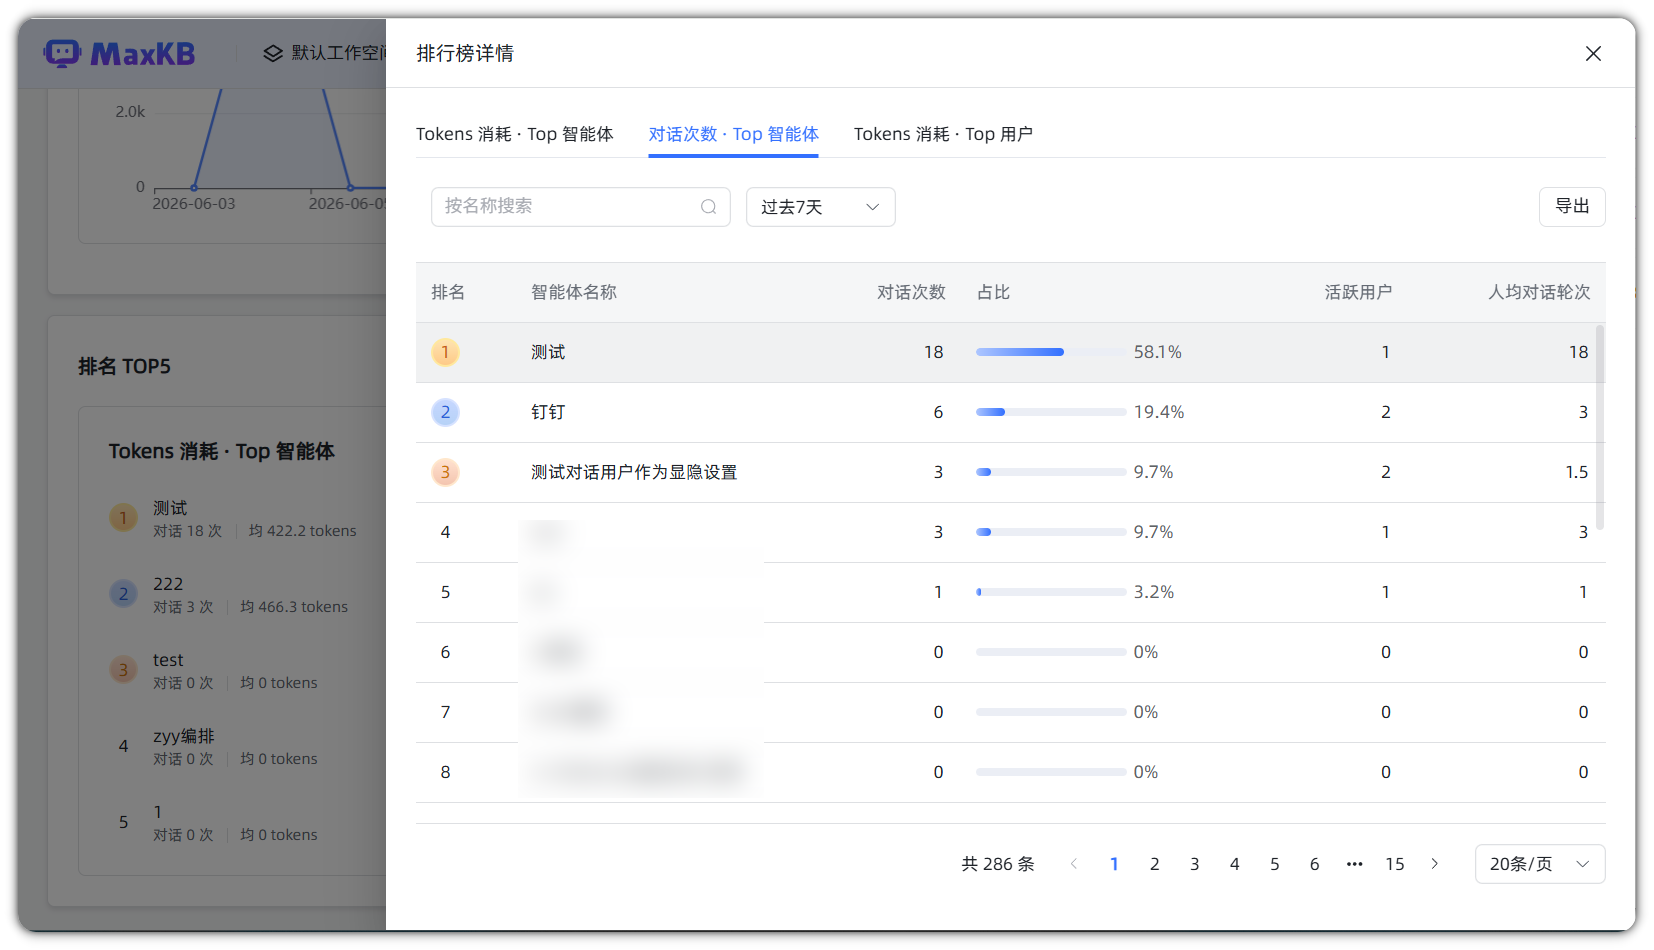Screen dimensions: 1654x950
Task: Click 测试对话用户作为显隐设置 agent name
Action: 634,472
